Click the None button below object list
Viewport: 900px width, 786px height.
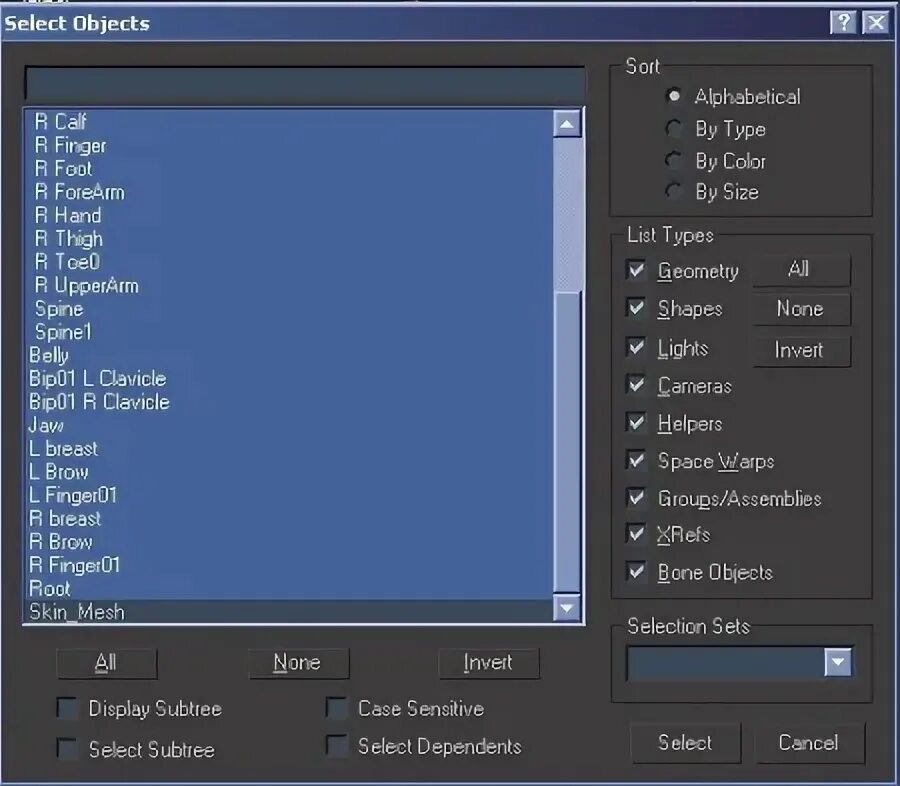tap(298, 663)
